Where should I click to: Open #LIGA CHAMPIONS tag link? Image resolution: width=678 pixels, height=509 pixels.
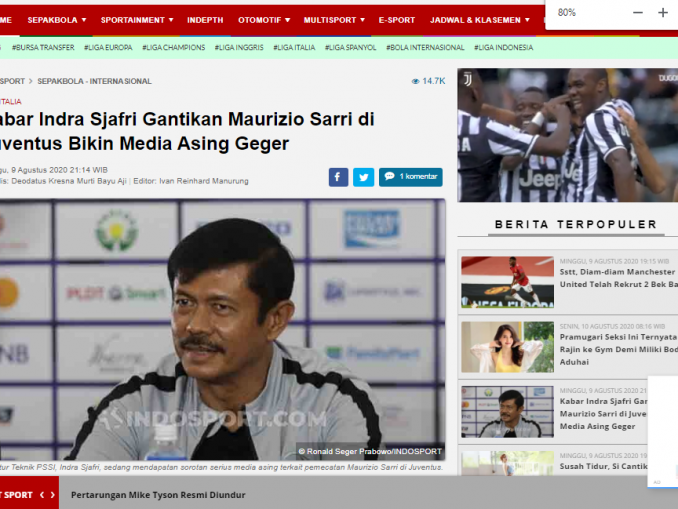(173, 48)
